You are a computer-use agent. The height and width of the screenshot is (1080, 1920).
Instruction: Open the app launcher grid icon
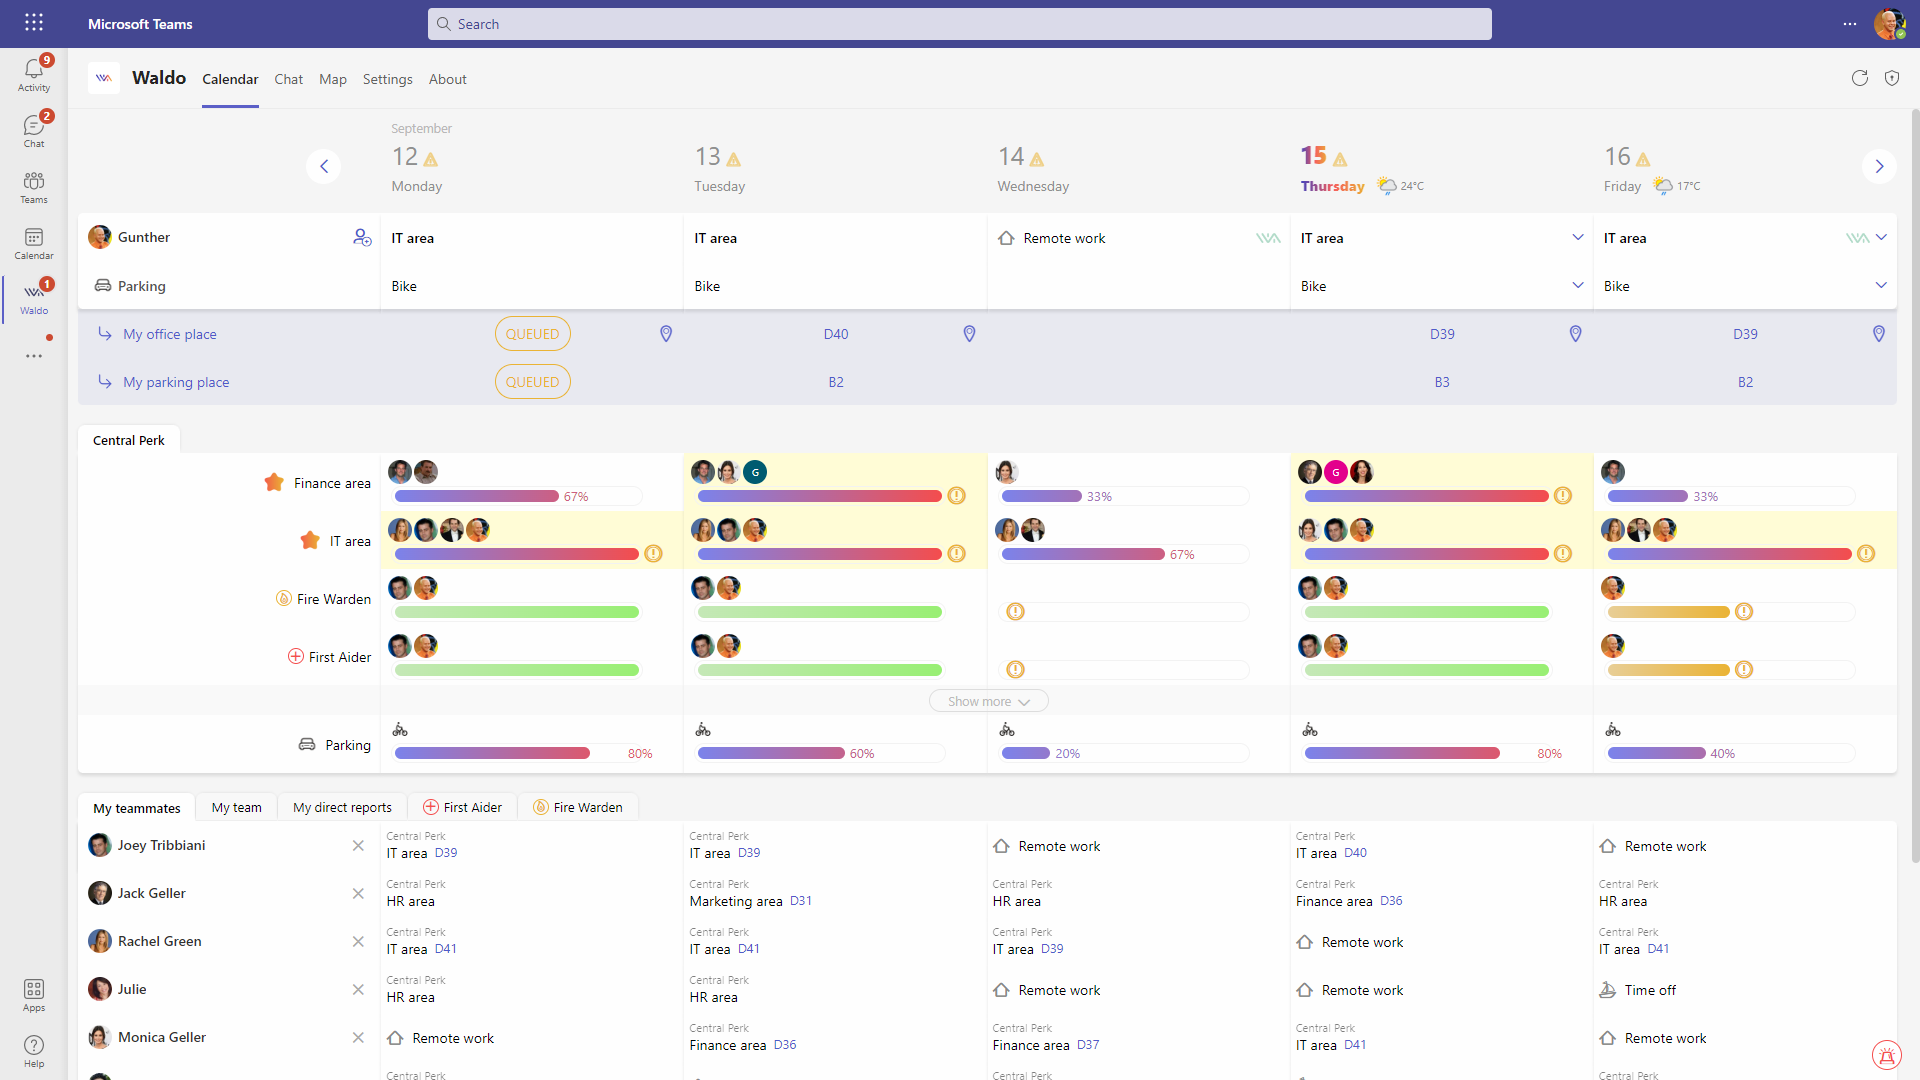(33, 23)
